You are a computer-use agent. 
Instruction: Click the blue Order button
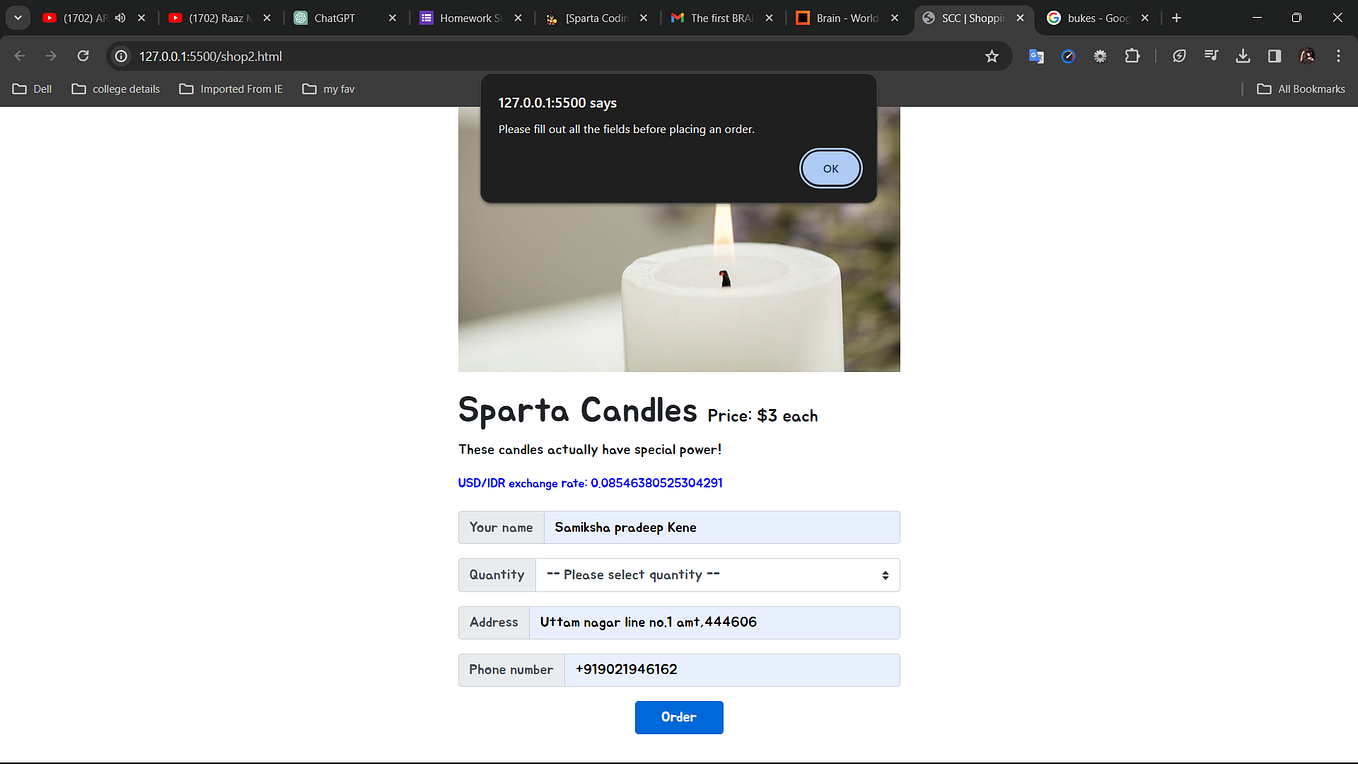tap(679, 717)
